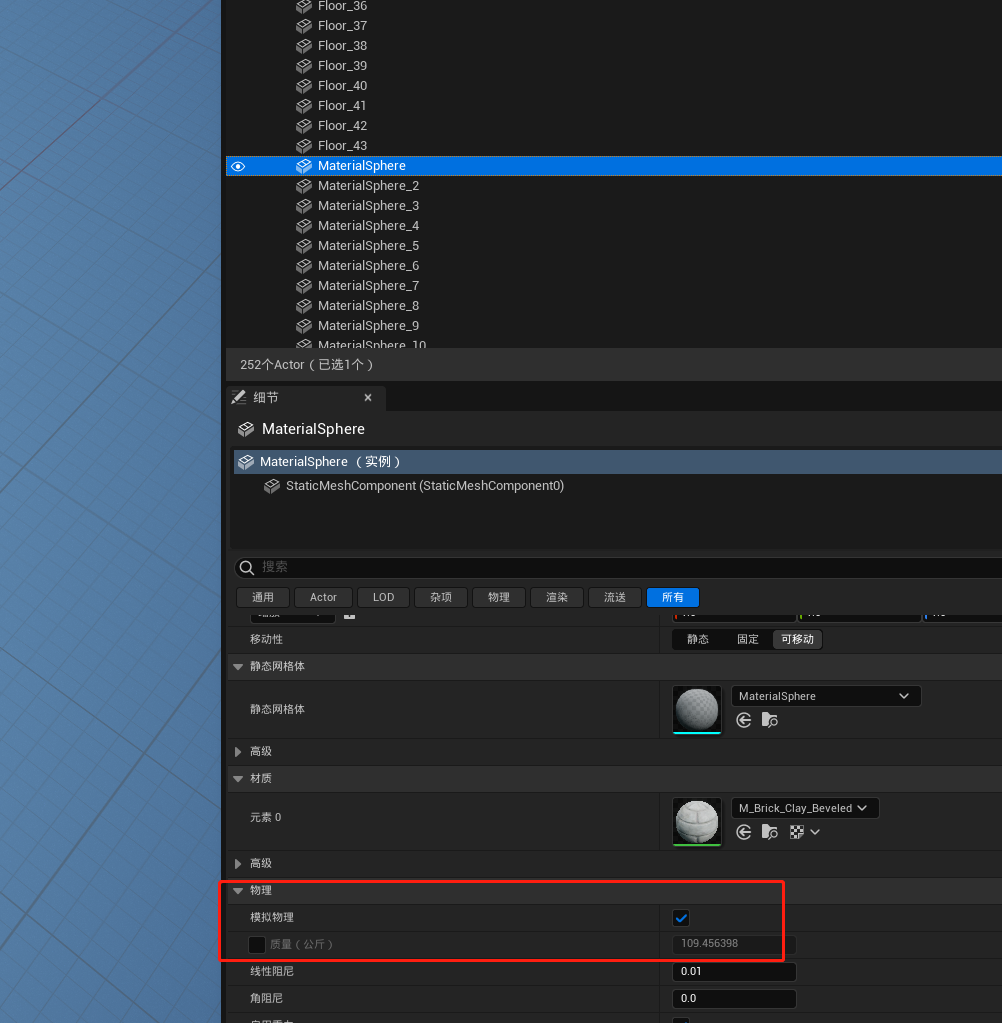Click the brick clay material thumbnail
Viewport: 1002px width, 1023px height.
[697, 821]
